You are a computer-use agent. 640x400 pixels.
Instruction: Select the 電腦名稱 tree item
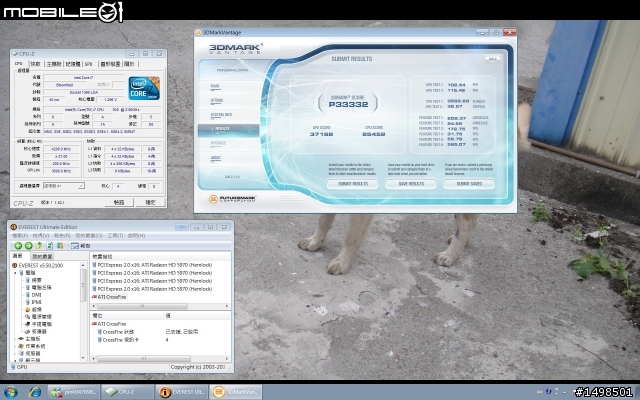[x=38, y=287]
